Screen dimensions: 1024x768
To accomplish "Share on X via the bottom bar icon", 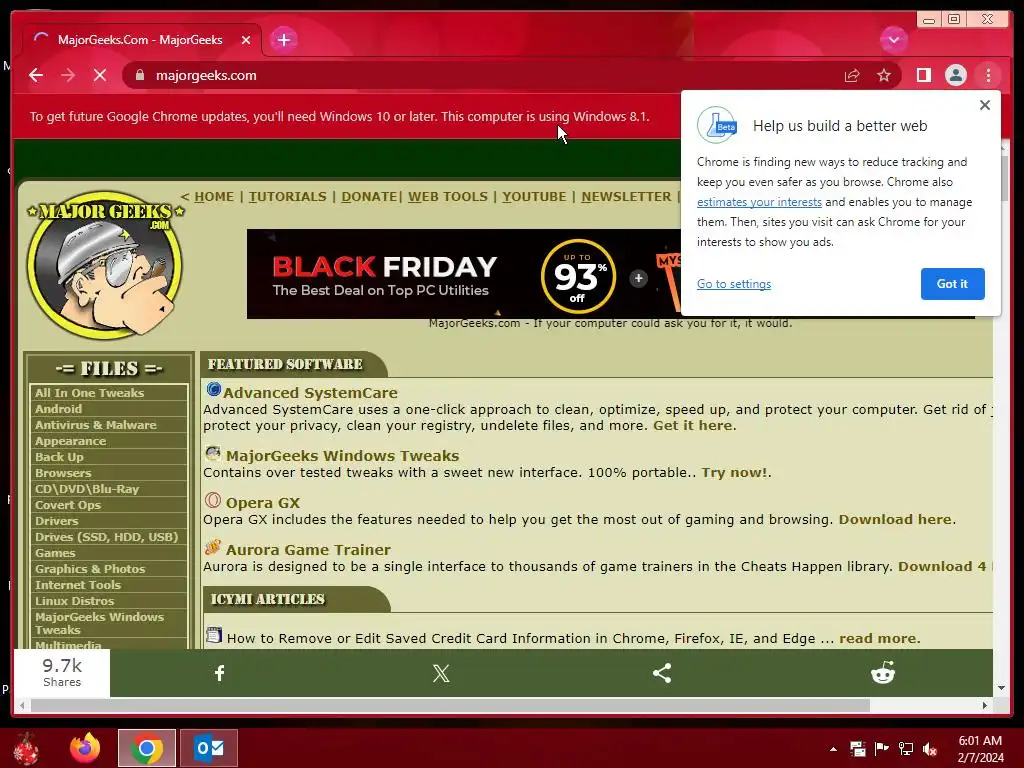I will [441, 673].
